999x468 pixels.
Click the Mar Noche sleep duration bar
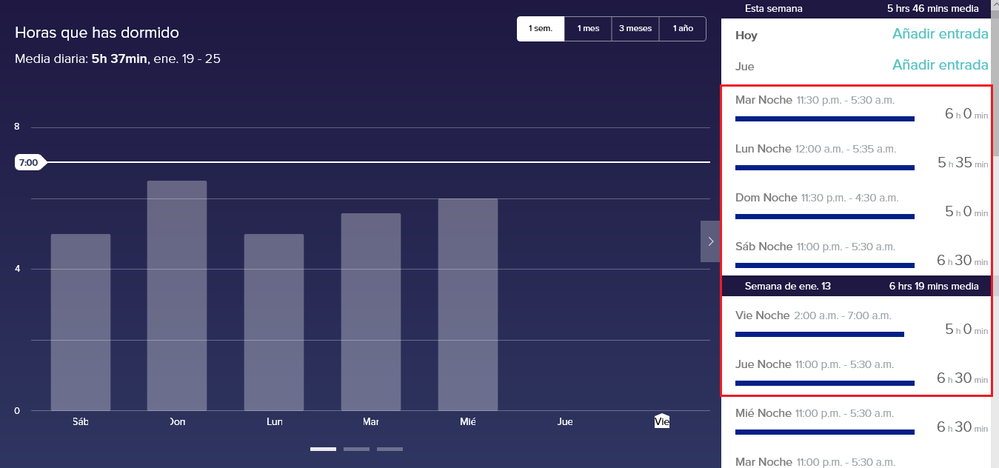824,118
